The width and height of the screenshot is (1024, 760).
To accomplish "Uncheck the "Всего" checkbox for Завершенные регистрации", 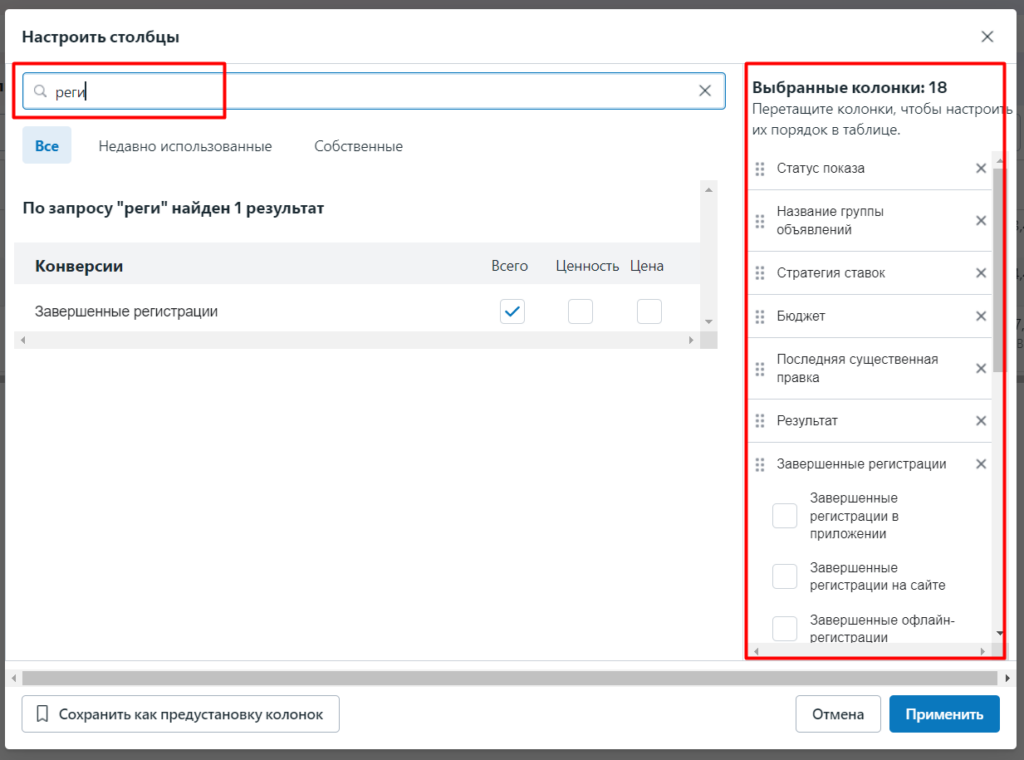I will coord(512,311).
